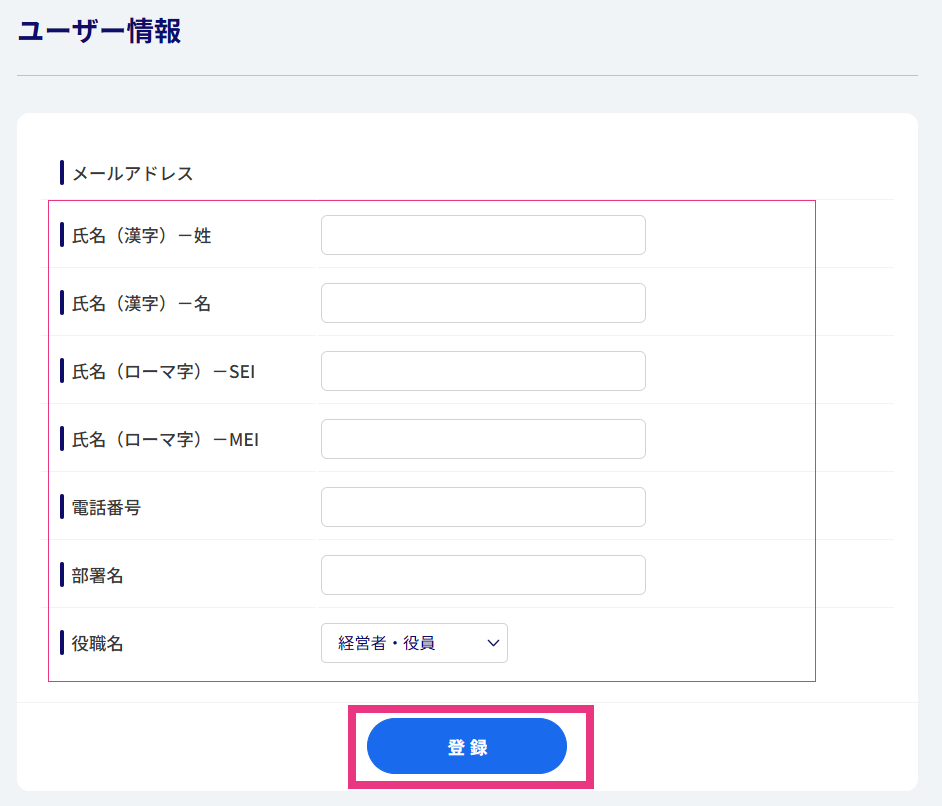Focus the 氏名(漢字)-名 text box

tap(483, 303)
